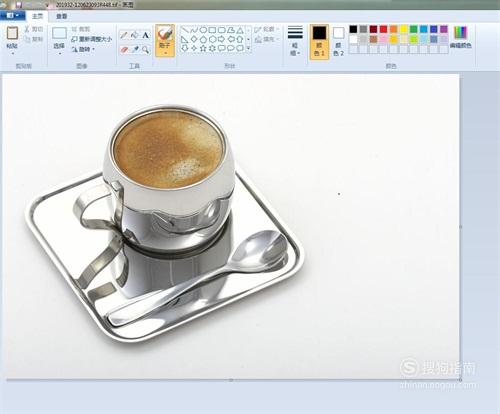Click the Edit colors button

(x=461, y=37)
